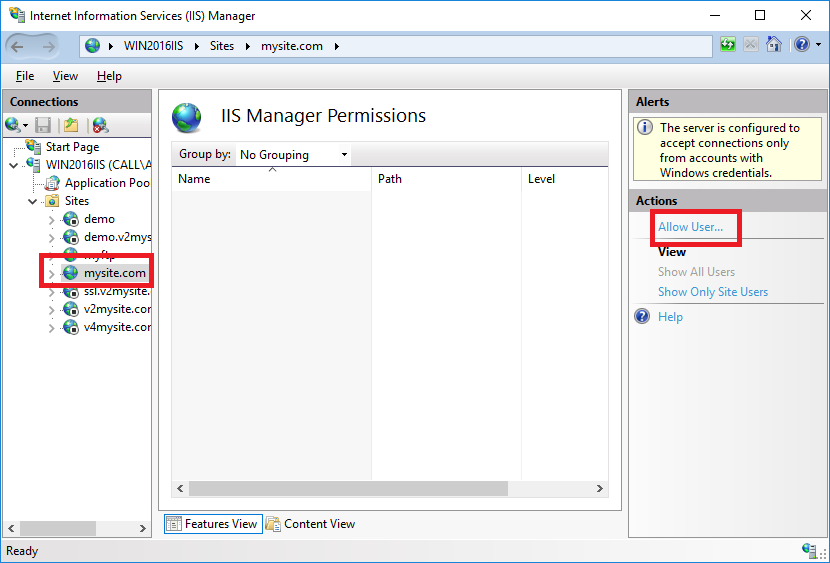The width and height of the screenshot is (830, 563).
Task: Expand the mysite.com node
Action: coord(51,274)
